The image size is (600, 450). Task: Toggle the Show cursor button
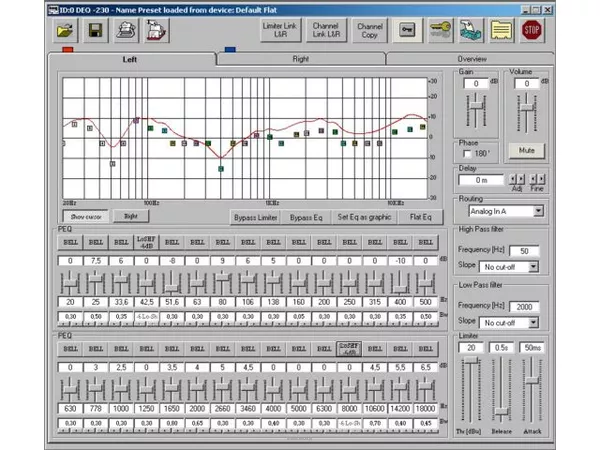(x=86, y=217)
